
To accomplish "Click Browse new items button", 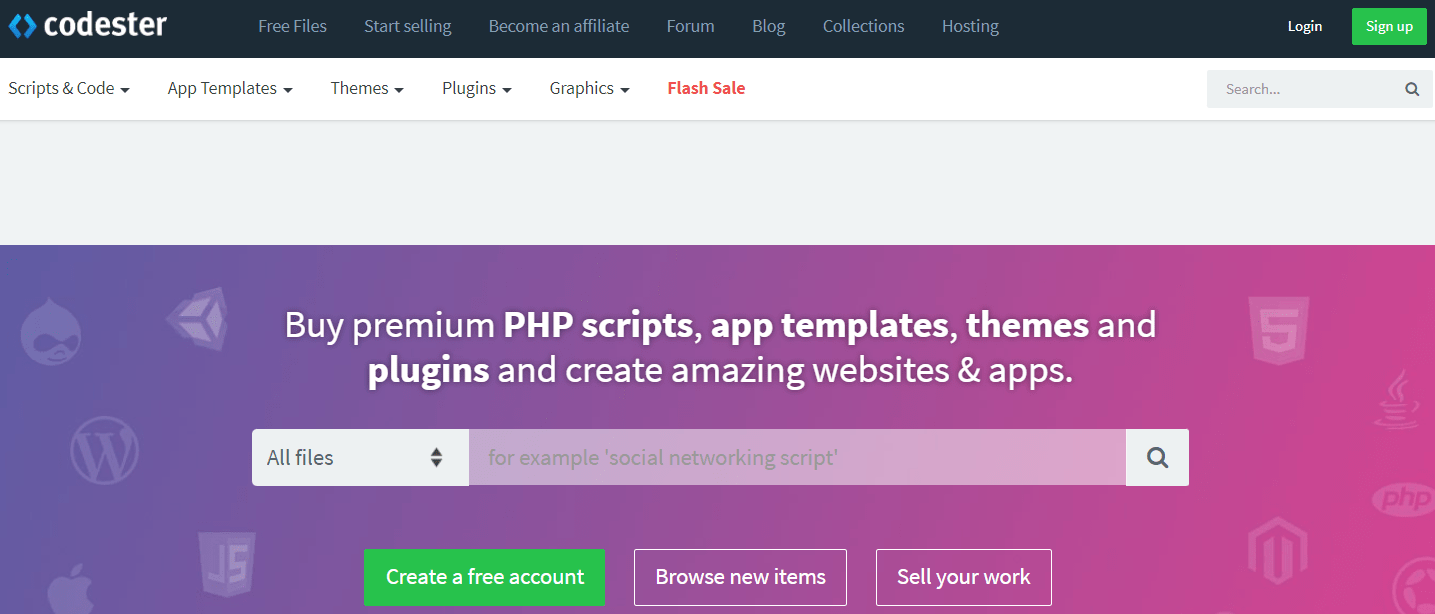I will click(x=740, y=577).
